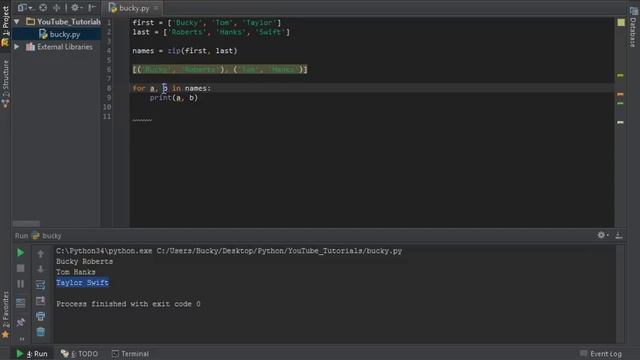This screenshot has width=640, height=360.
Task: Open the Database tool window
Action: click(633, 27)
